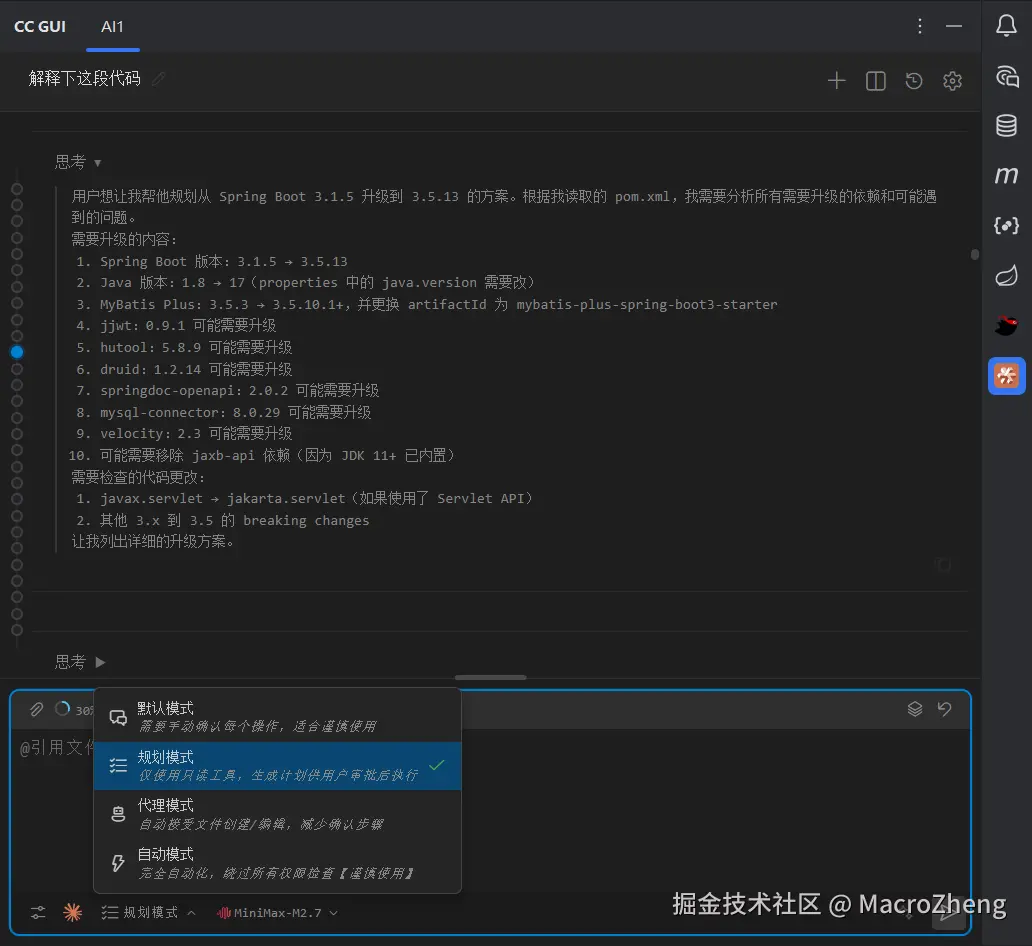
Task: Copy the thinking block content icon
Action: click(x=944, y=565)
